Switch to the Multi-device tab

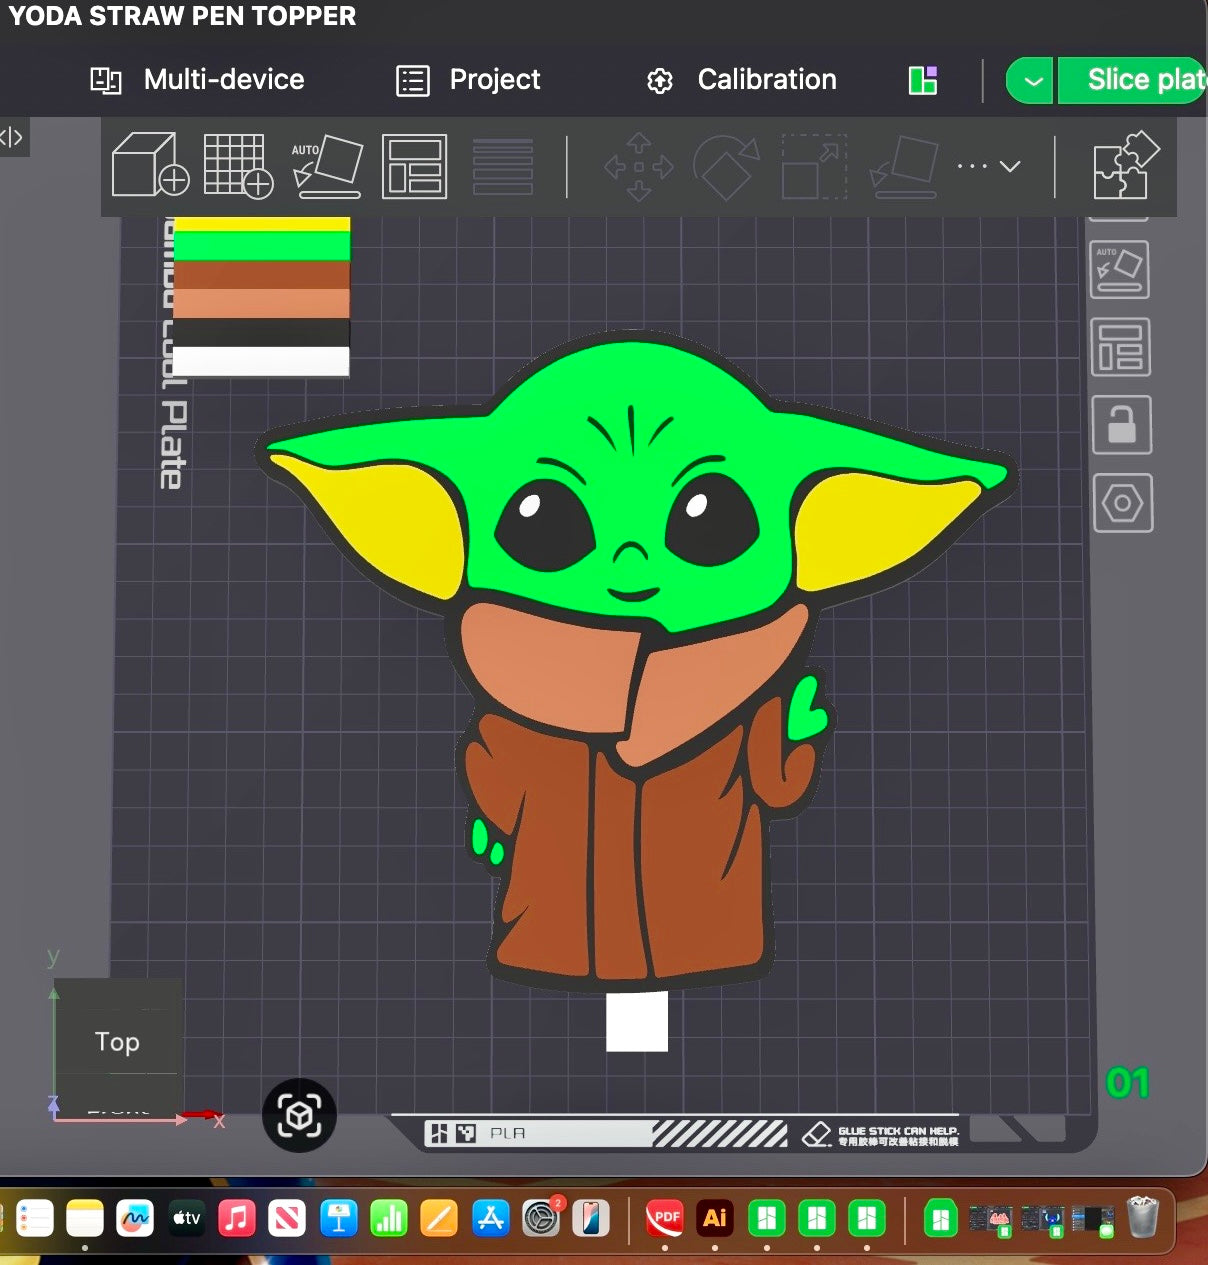point(197,80)
